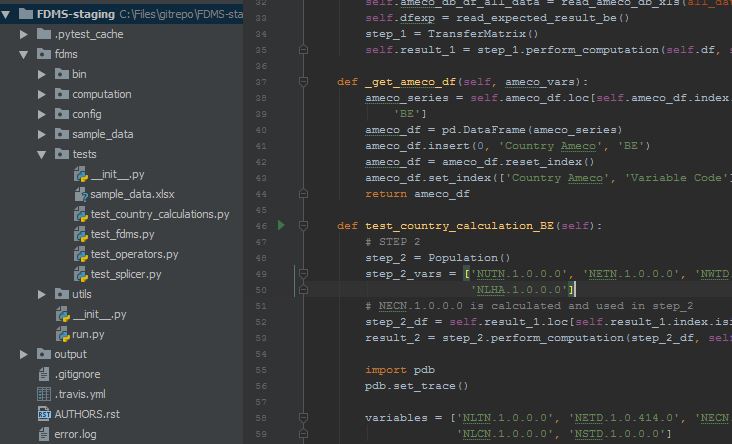Click 'step_1 = TransferMatrix()' line
This screenshot has height=444, width=732.
pyautogui.click(x=452, y=34)
